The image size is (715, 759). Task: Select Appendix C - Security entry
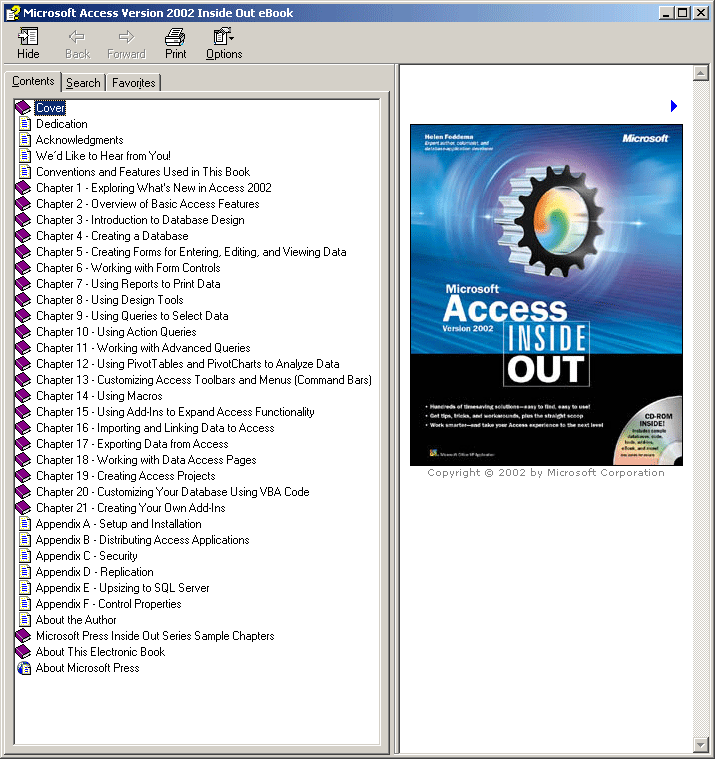coord(86,556)
